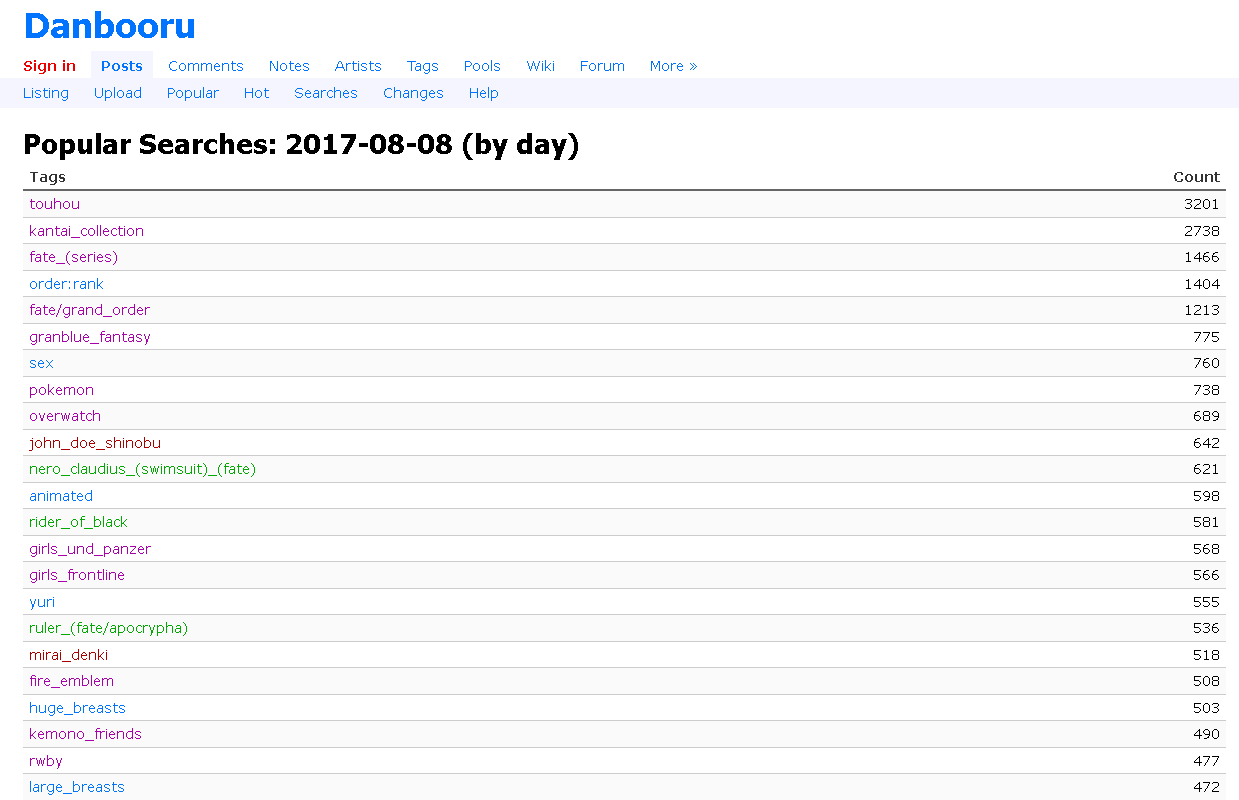Click the Sign in link
1239x800 pixels.
pyautogui.click(x=49, y=66)
